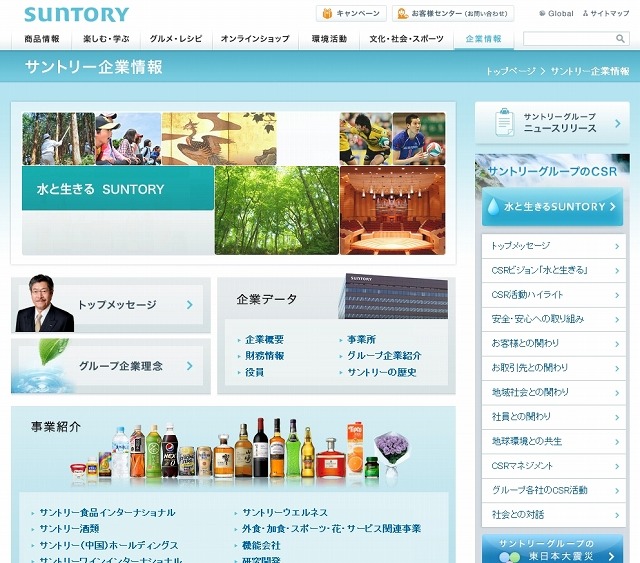Open the サントリーウエルネス link
The width and height of the screenshot is (640, 563).
click(285, 513)
